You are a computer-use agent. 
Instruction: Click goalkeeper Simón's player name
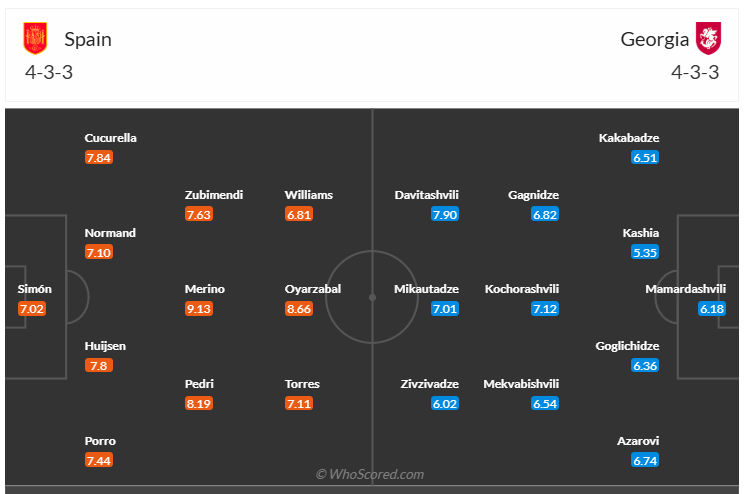point(35,289)
